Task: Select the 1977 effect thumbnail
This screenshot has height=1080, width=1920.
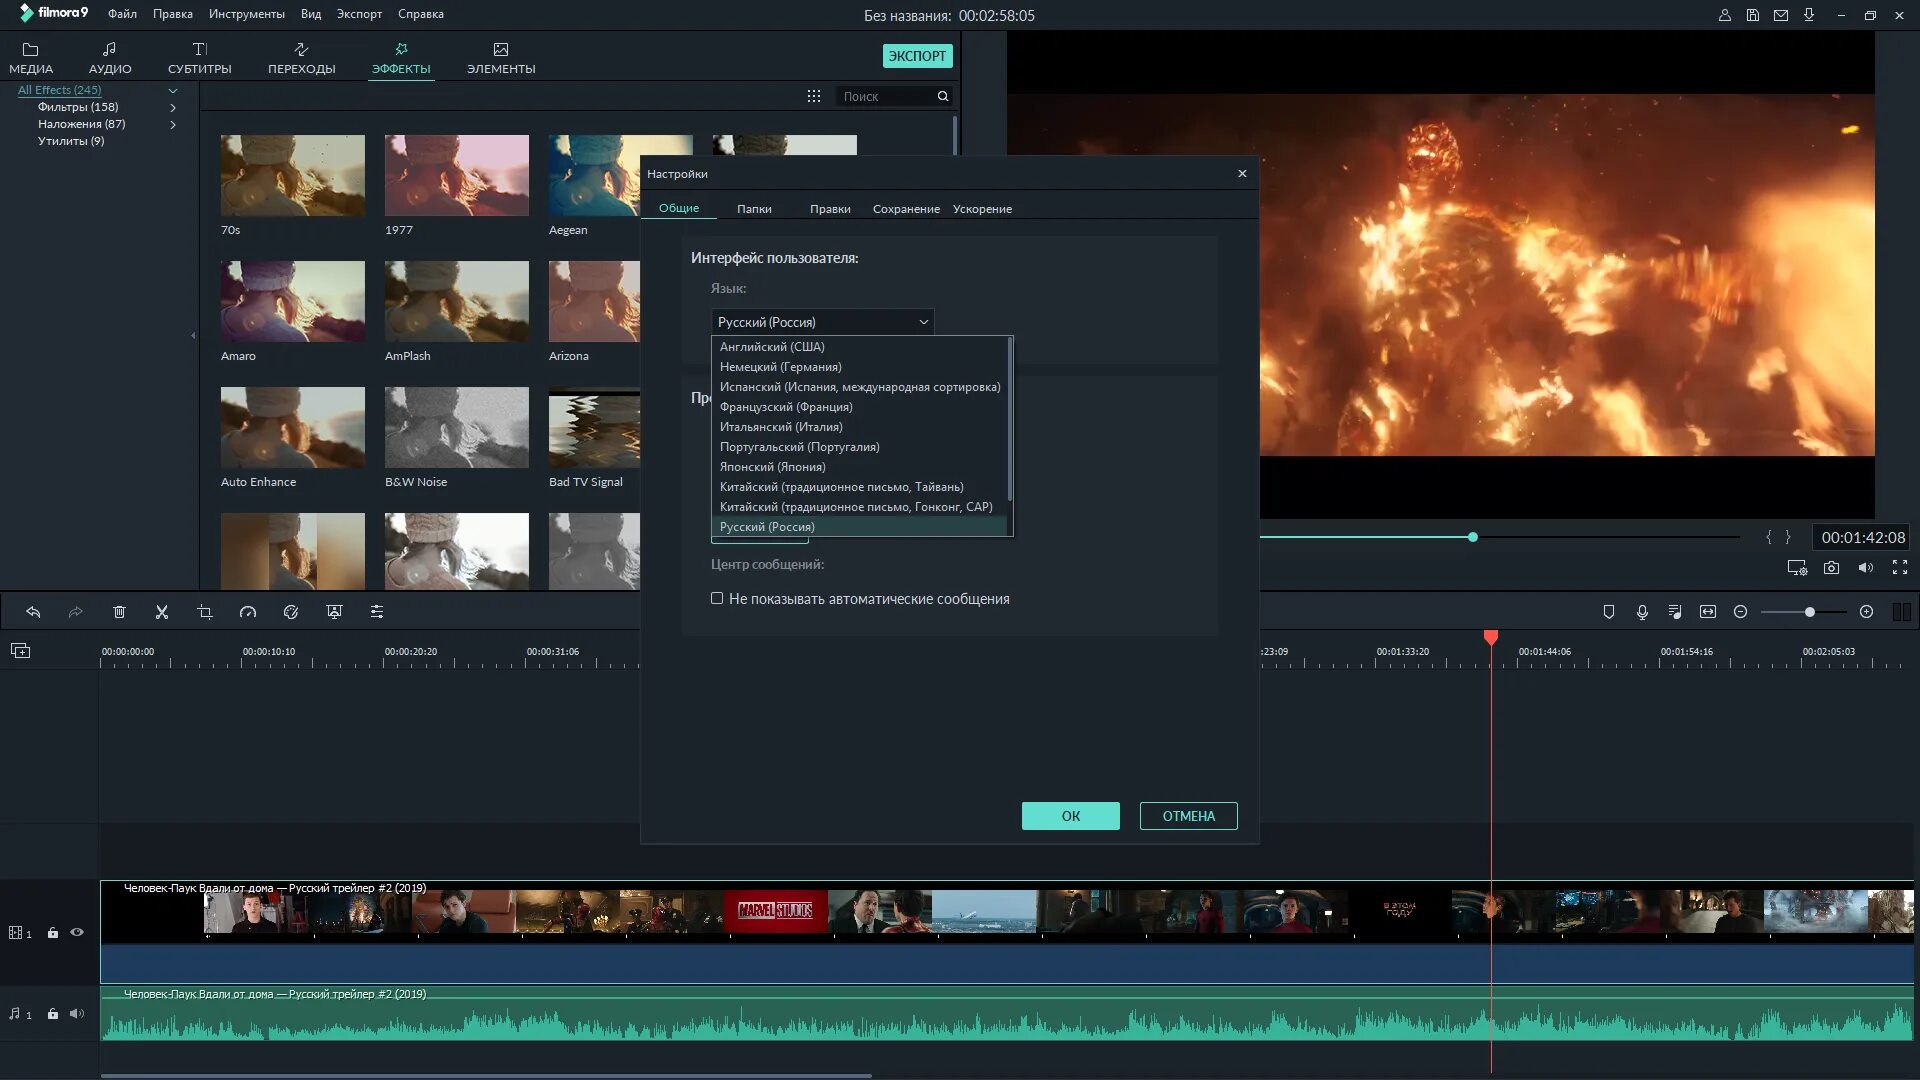Action: tap(456, 175)
